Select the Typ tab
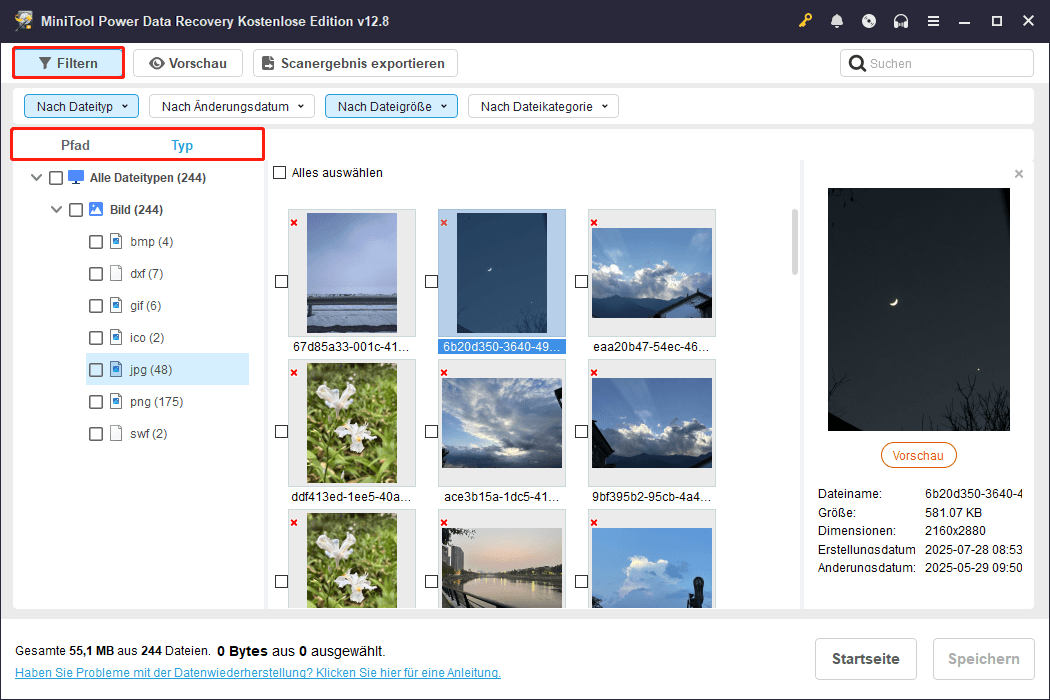Viewport: 1050px width, 700px height. [182, 146]
